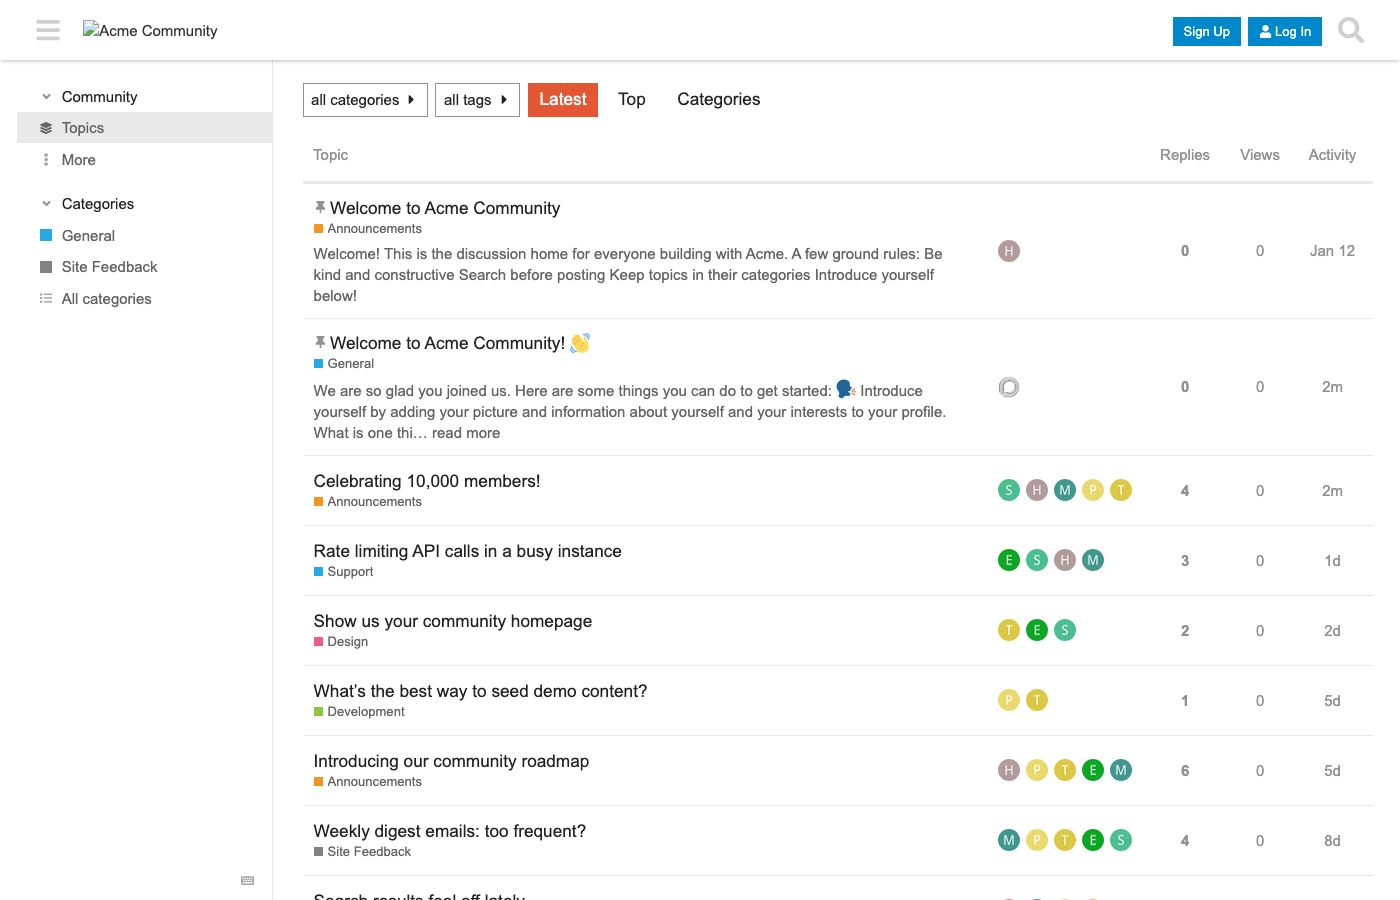Viewport: 1400px width, 900px height.
Task: Open the all tags dropdown
Action: pos(477,100)
